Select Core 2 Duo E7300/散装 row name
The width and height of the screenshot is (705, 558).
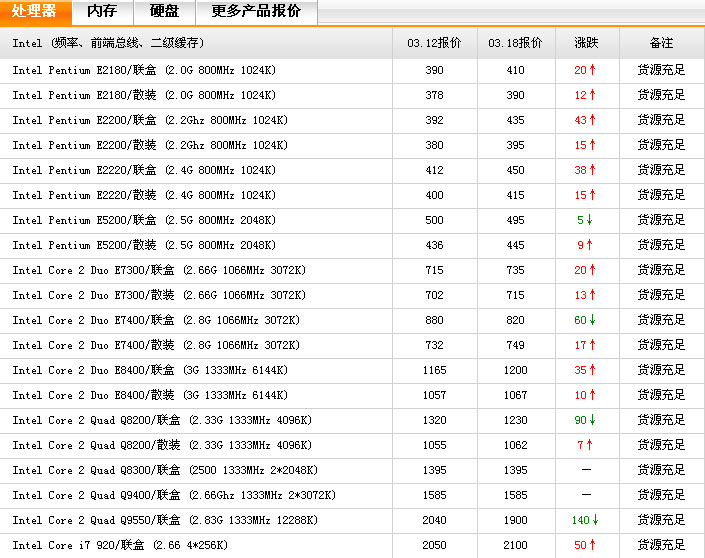coord(159,295)
